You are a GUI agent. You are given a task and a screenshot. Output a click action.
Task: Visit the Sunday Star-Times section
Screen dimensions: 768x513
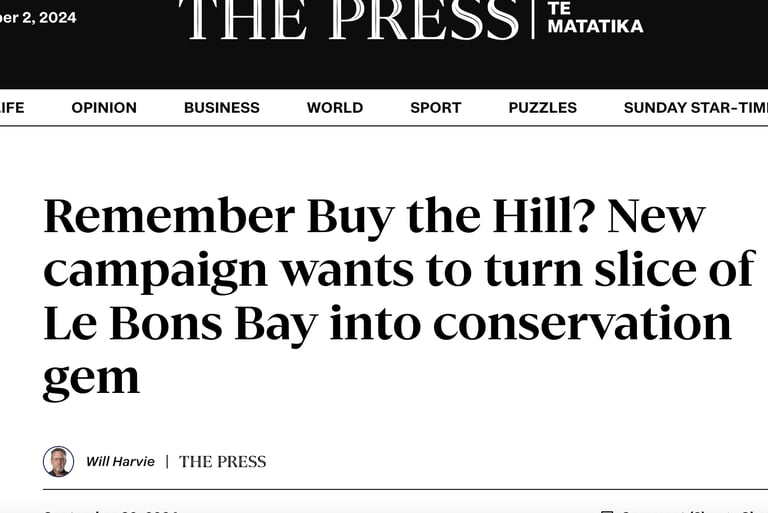pyautogui.click(x=695, y=108)
